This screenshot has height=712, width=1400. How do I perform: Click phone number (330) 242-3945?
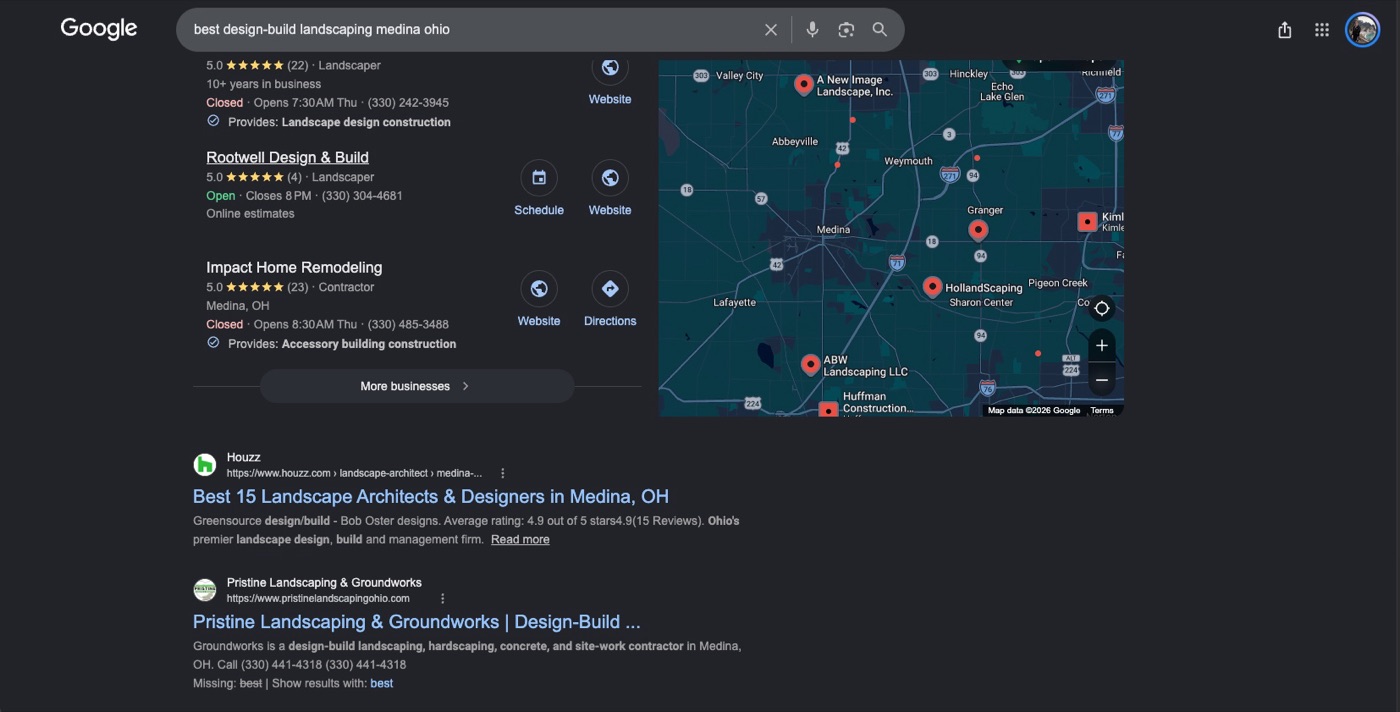408,103
